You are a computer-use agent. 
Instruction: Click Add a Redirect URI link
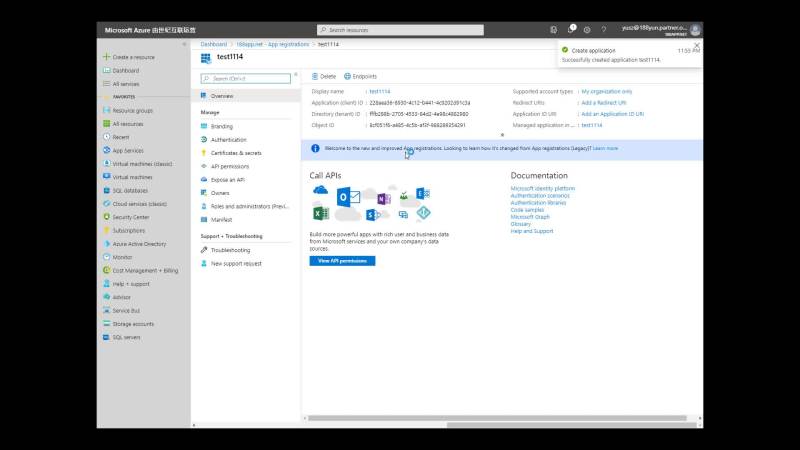604,103
